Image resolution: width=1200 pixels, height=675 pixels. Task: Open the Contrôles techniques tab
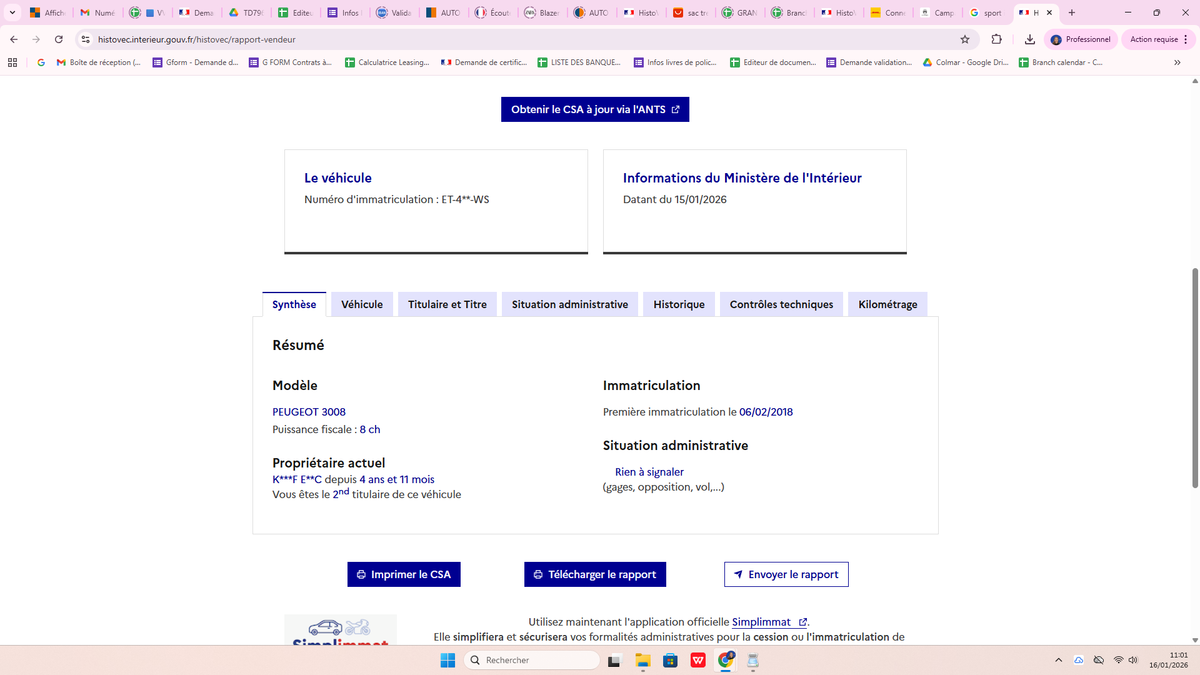pos(781,304)
